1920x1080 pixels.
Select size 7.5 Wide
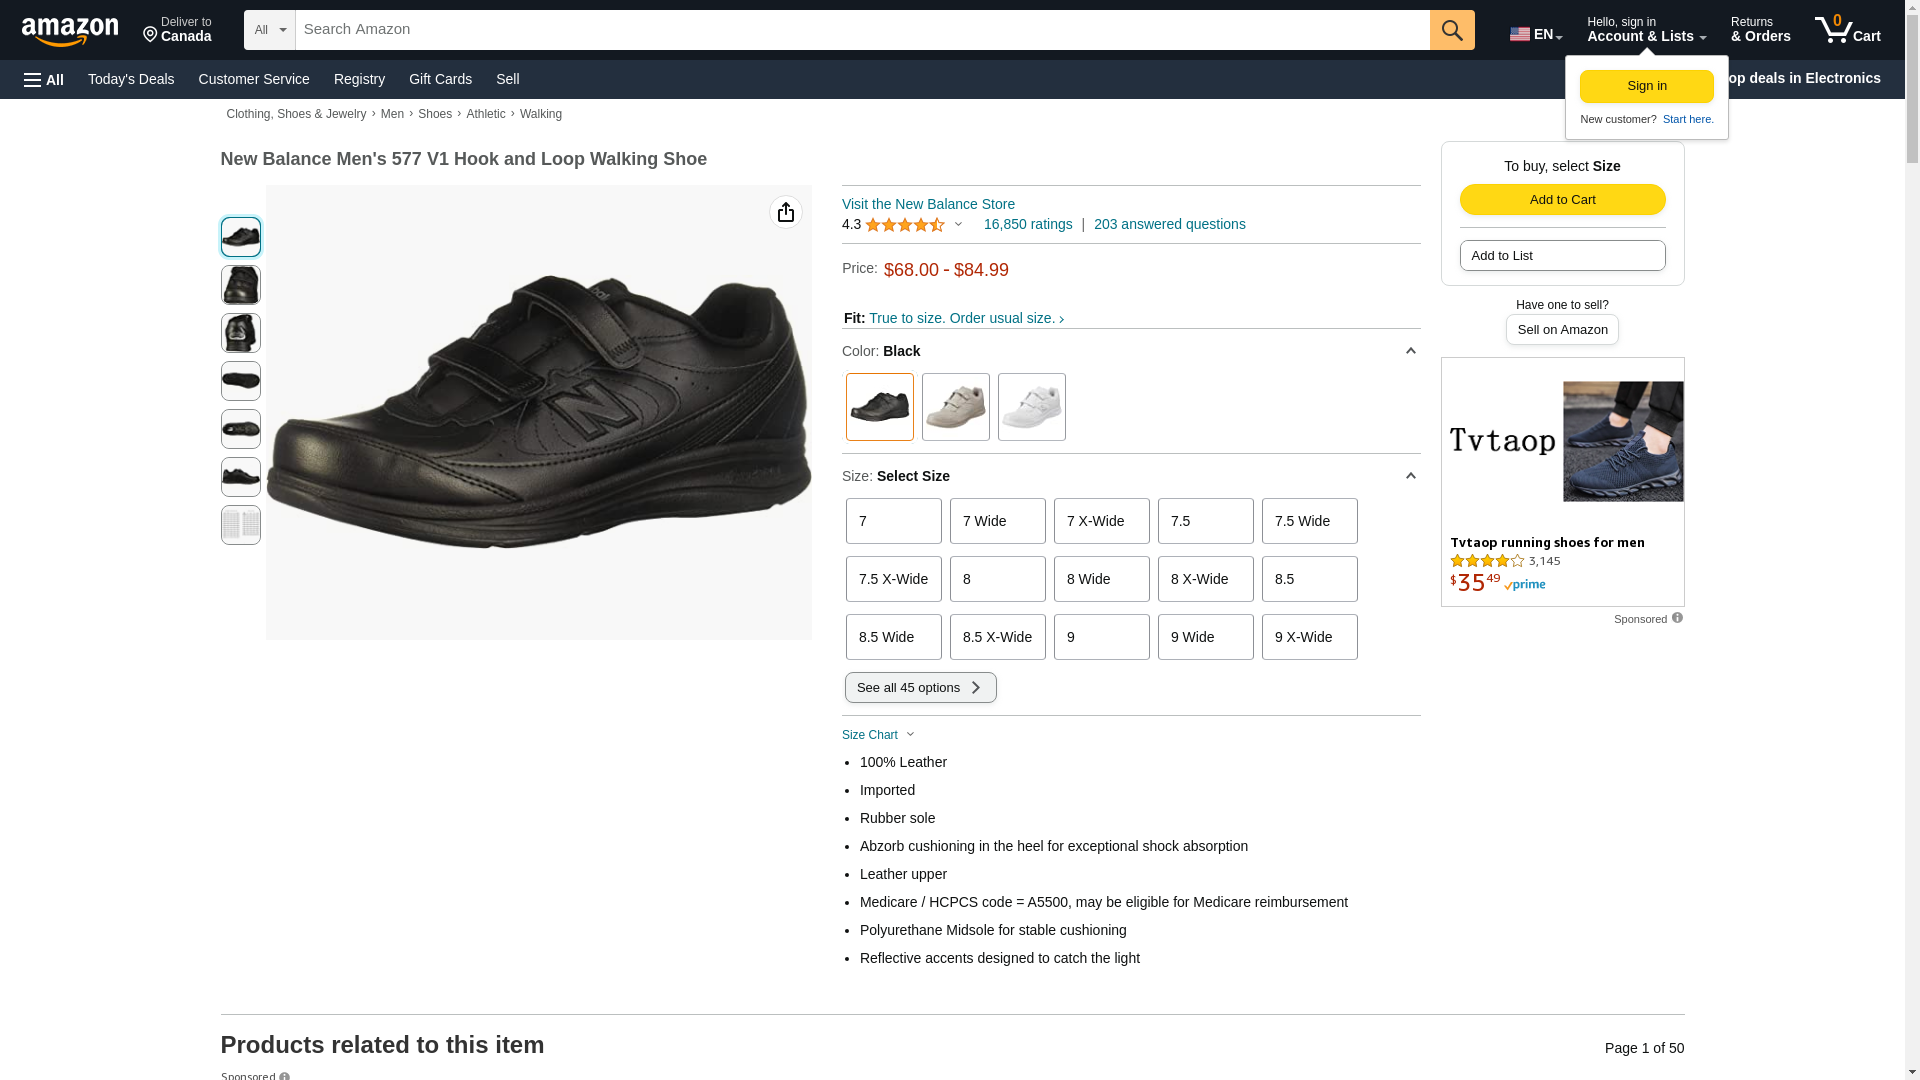(1309, 521)
